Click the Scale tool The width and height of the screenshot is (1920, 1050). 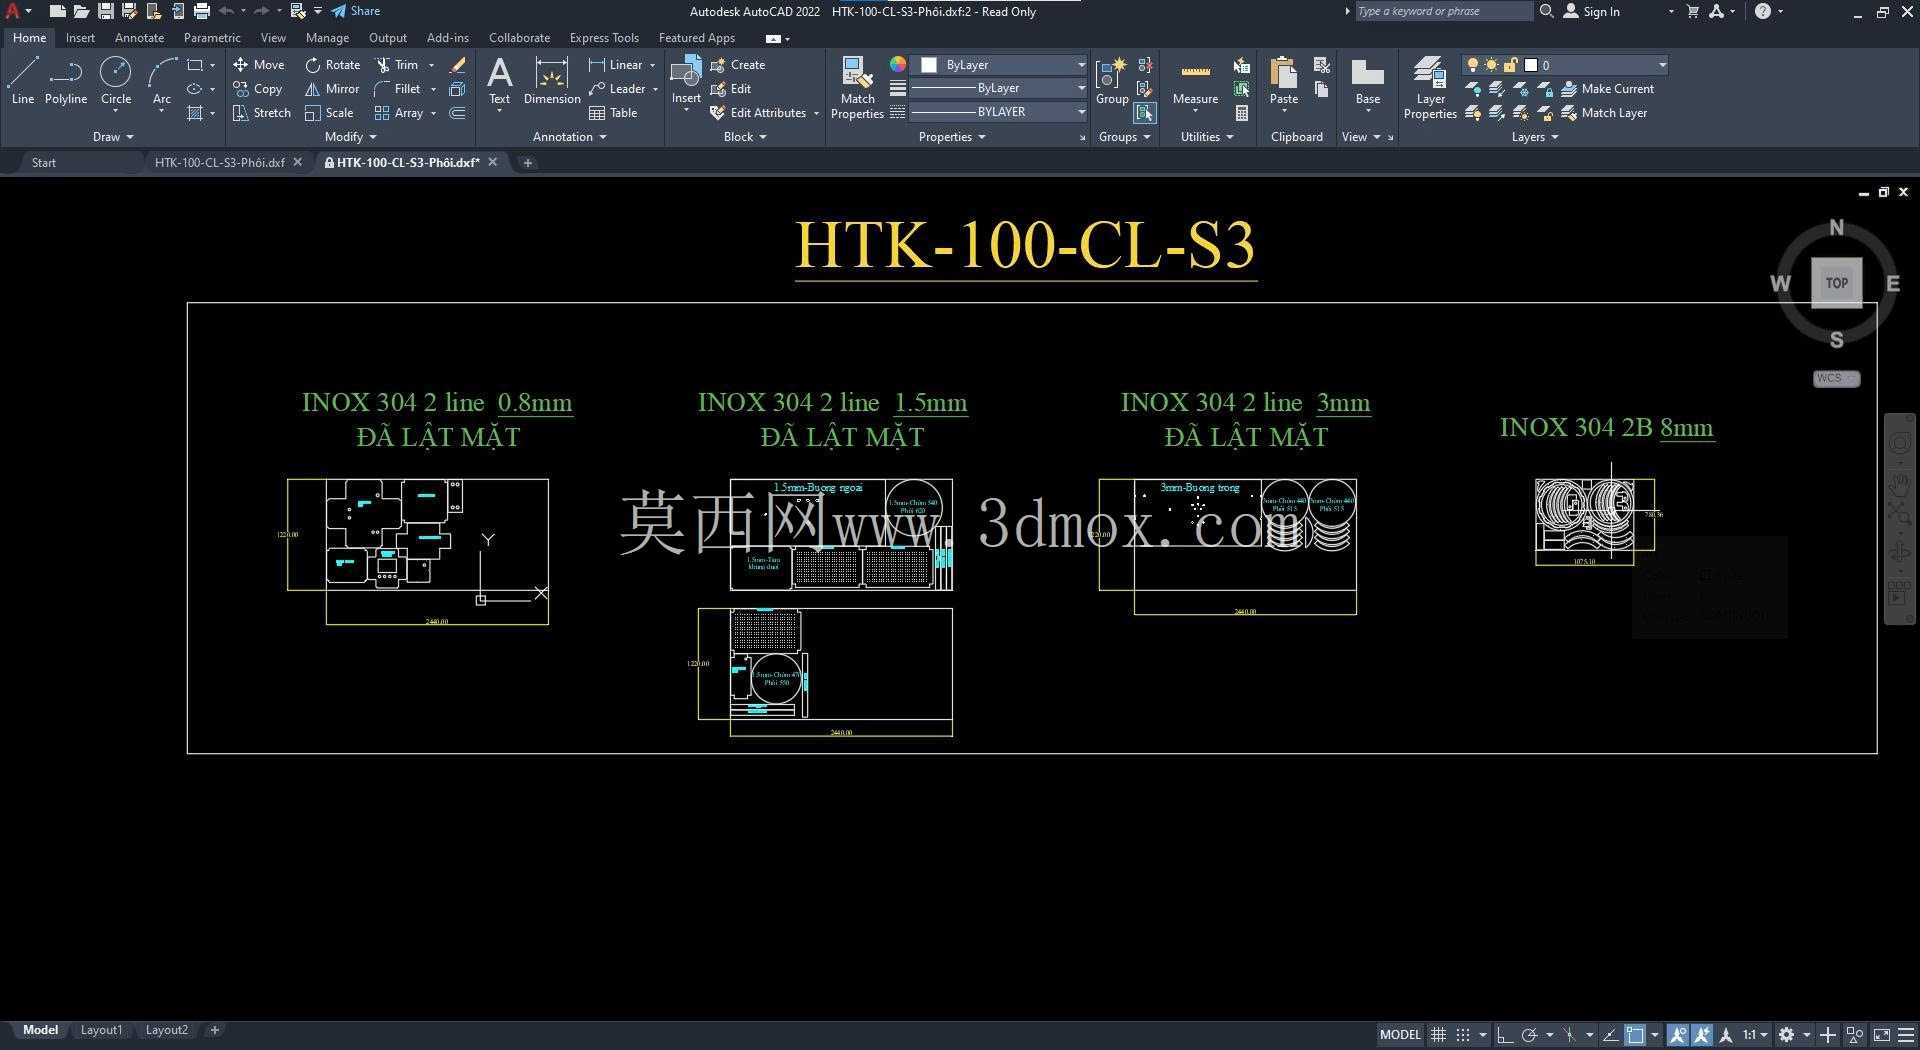click(329, 113)
